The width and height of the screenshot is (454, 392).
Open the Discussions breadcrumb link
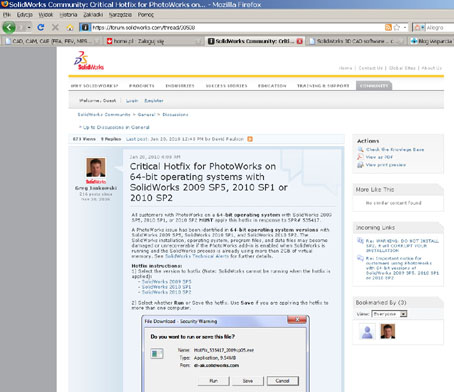tap(175, 115)
